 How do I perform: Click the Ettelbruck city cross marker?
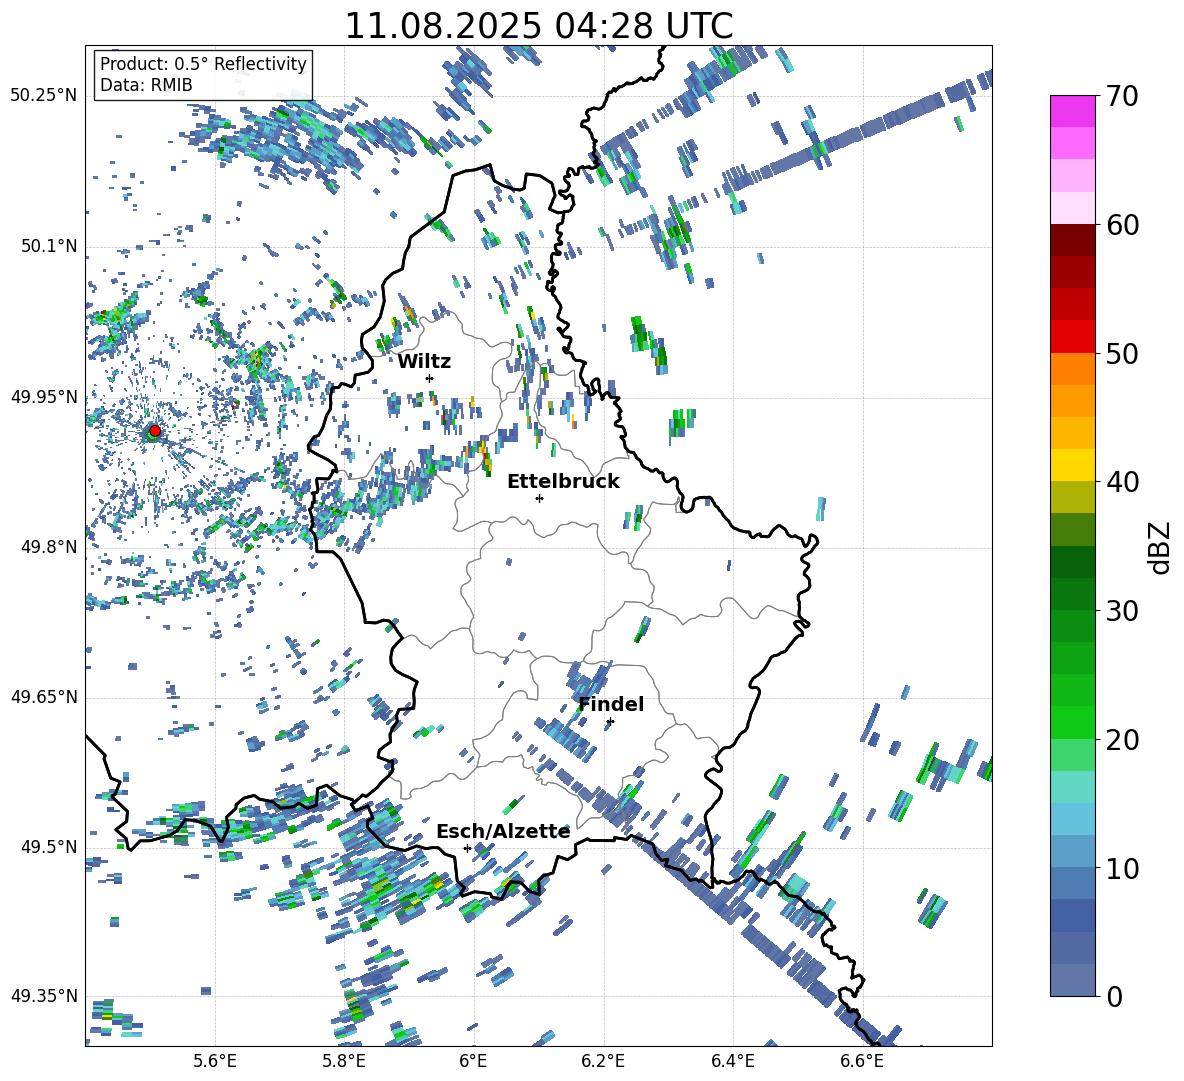coord(539,498)
